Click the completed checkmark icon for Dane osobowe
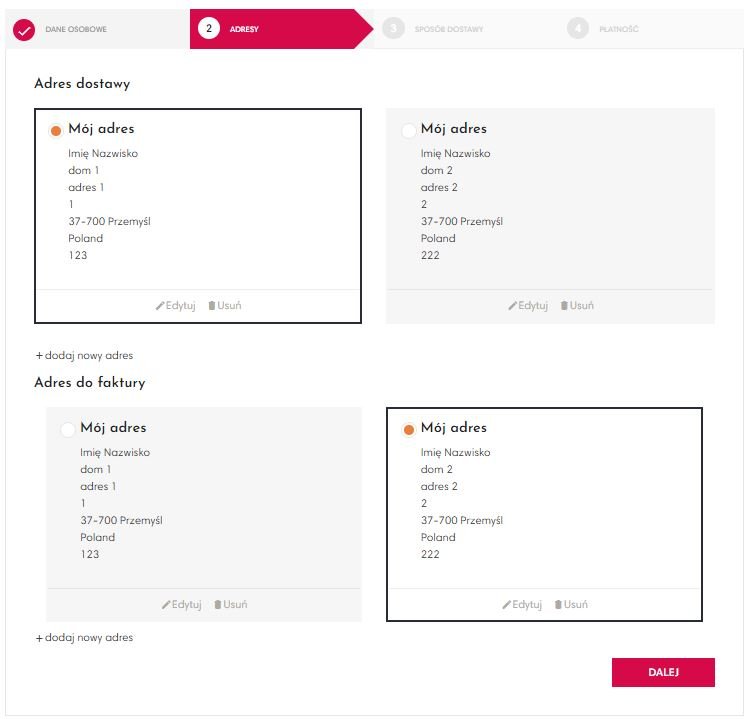 (x=24, y=29)
